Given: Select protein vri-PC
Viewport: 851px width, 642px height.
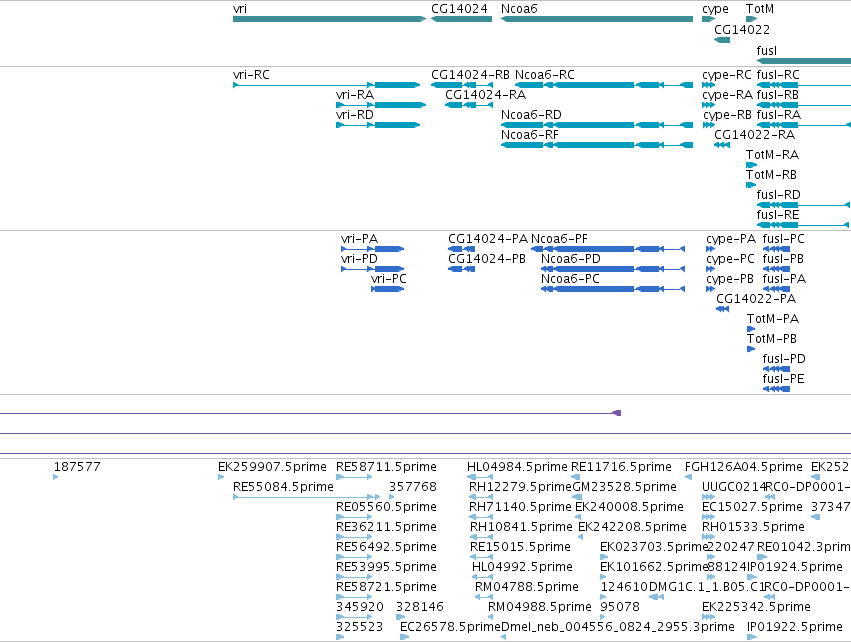Looking at the screenshot, I should coord(388,289).
